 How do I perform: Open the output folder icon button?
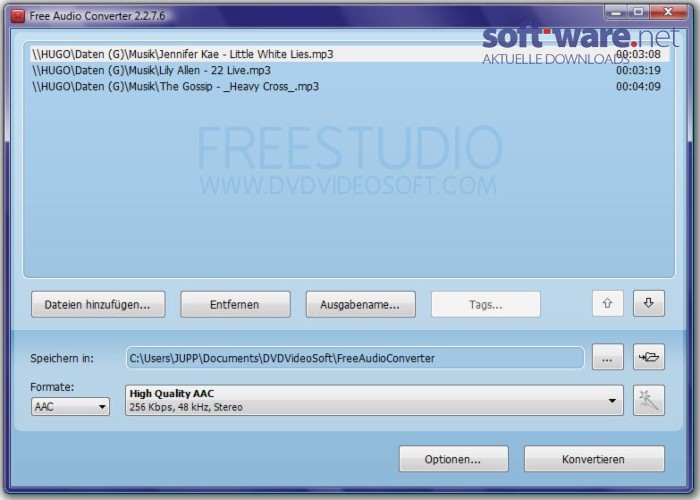pyautogui.click(x=649, y=357)
